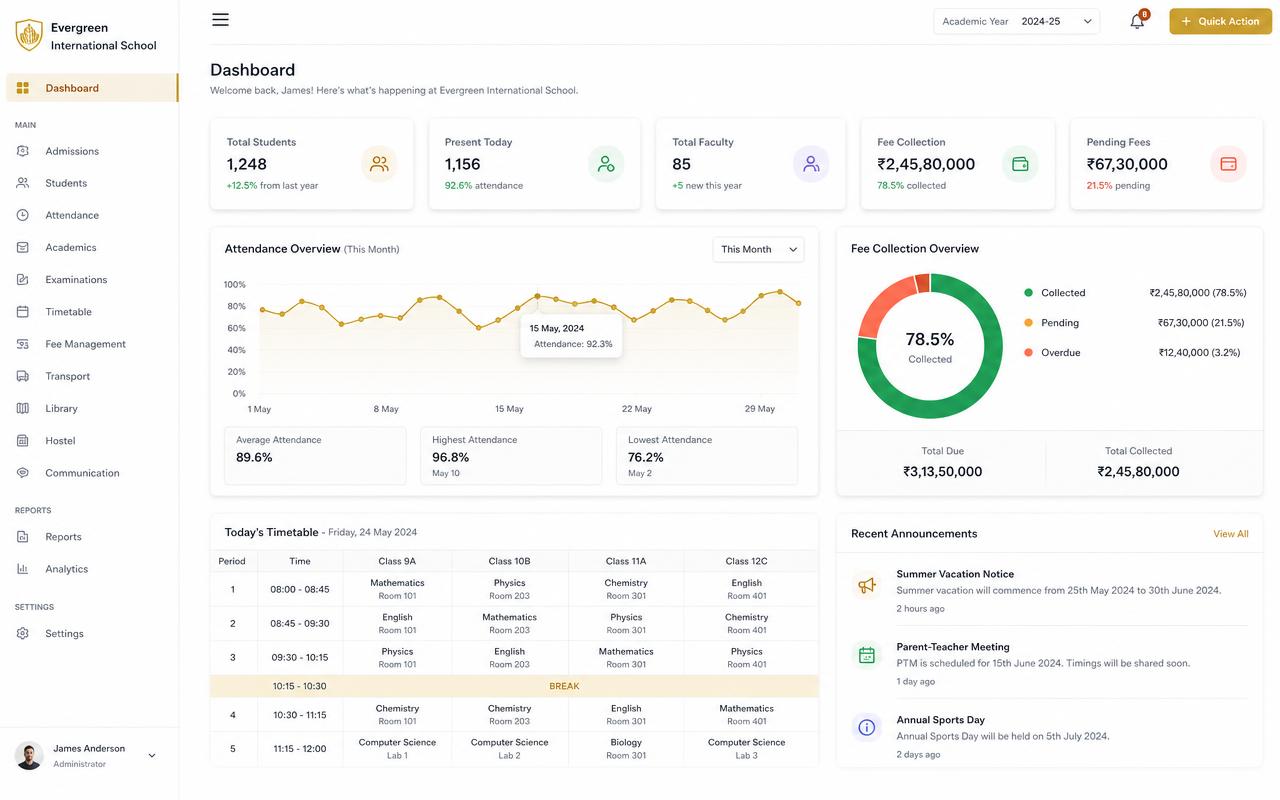Click the Total Students people icon
Image resolution: width=1280 pixels, height=800 pixels.
[379, 164]
